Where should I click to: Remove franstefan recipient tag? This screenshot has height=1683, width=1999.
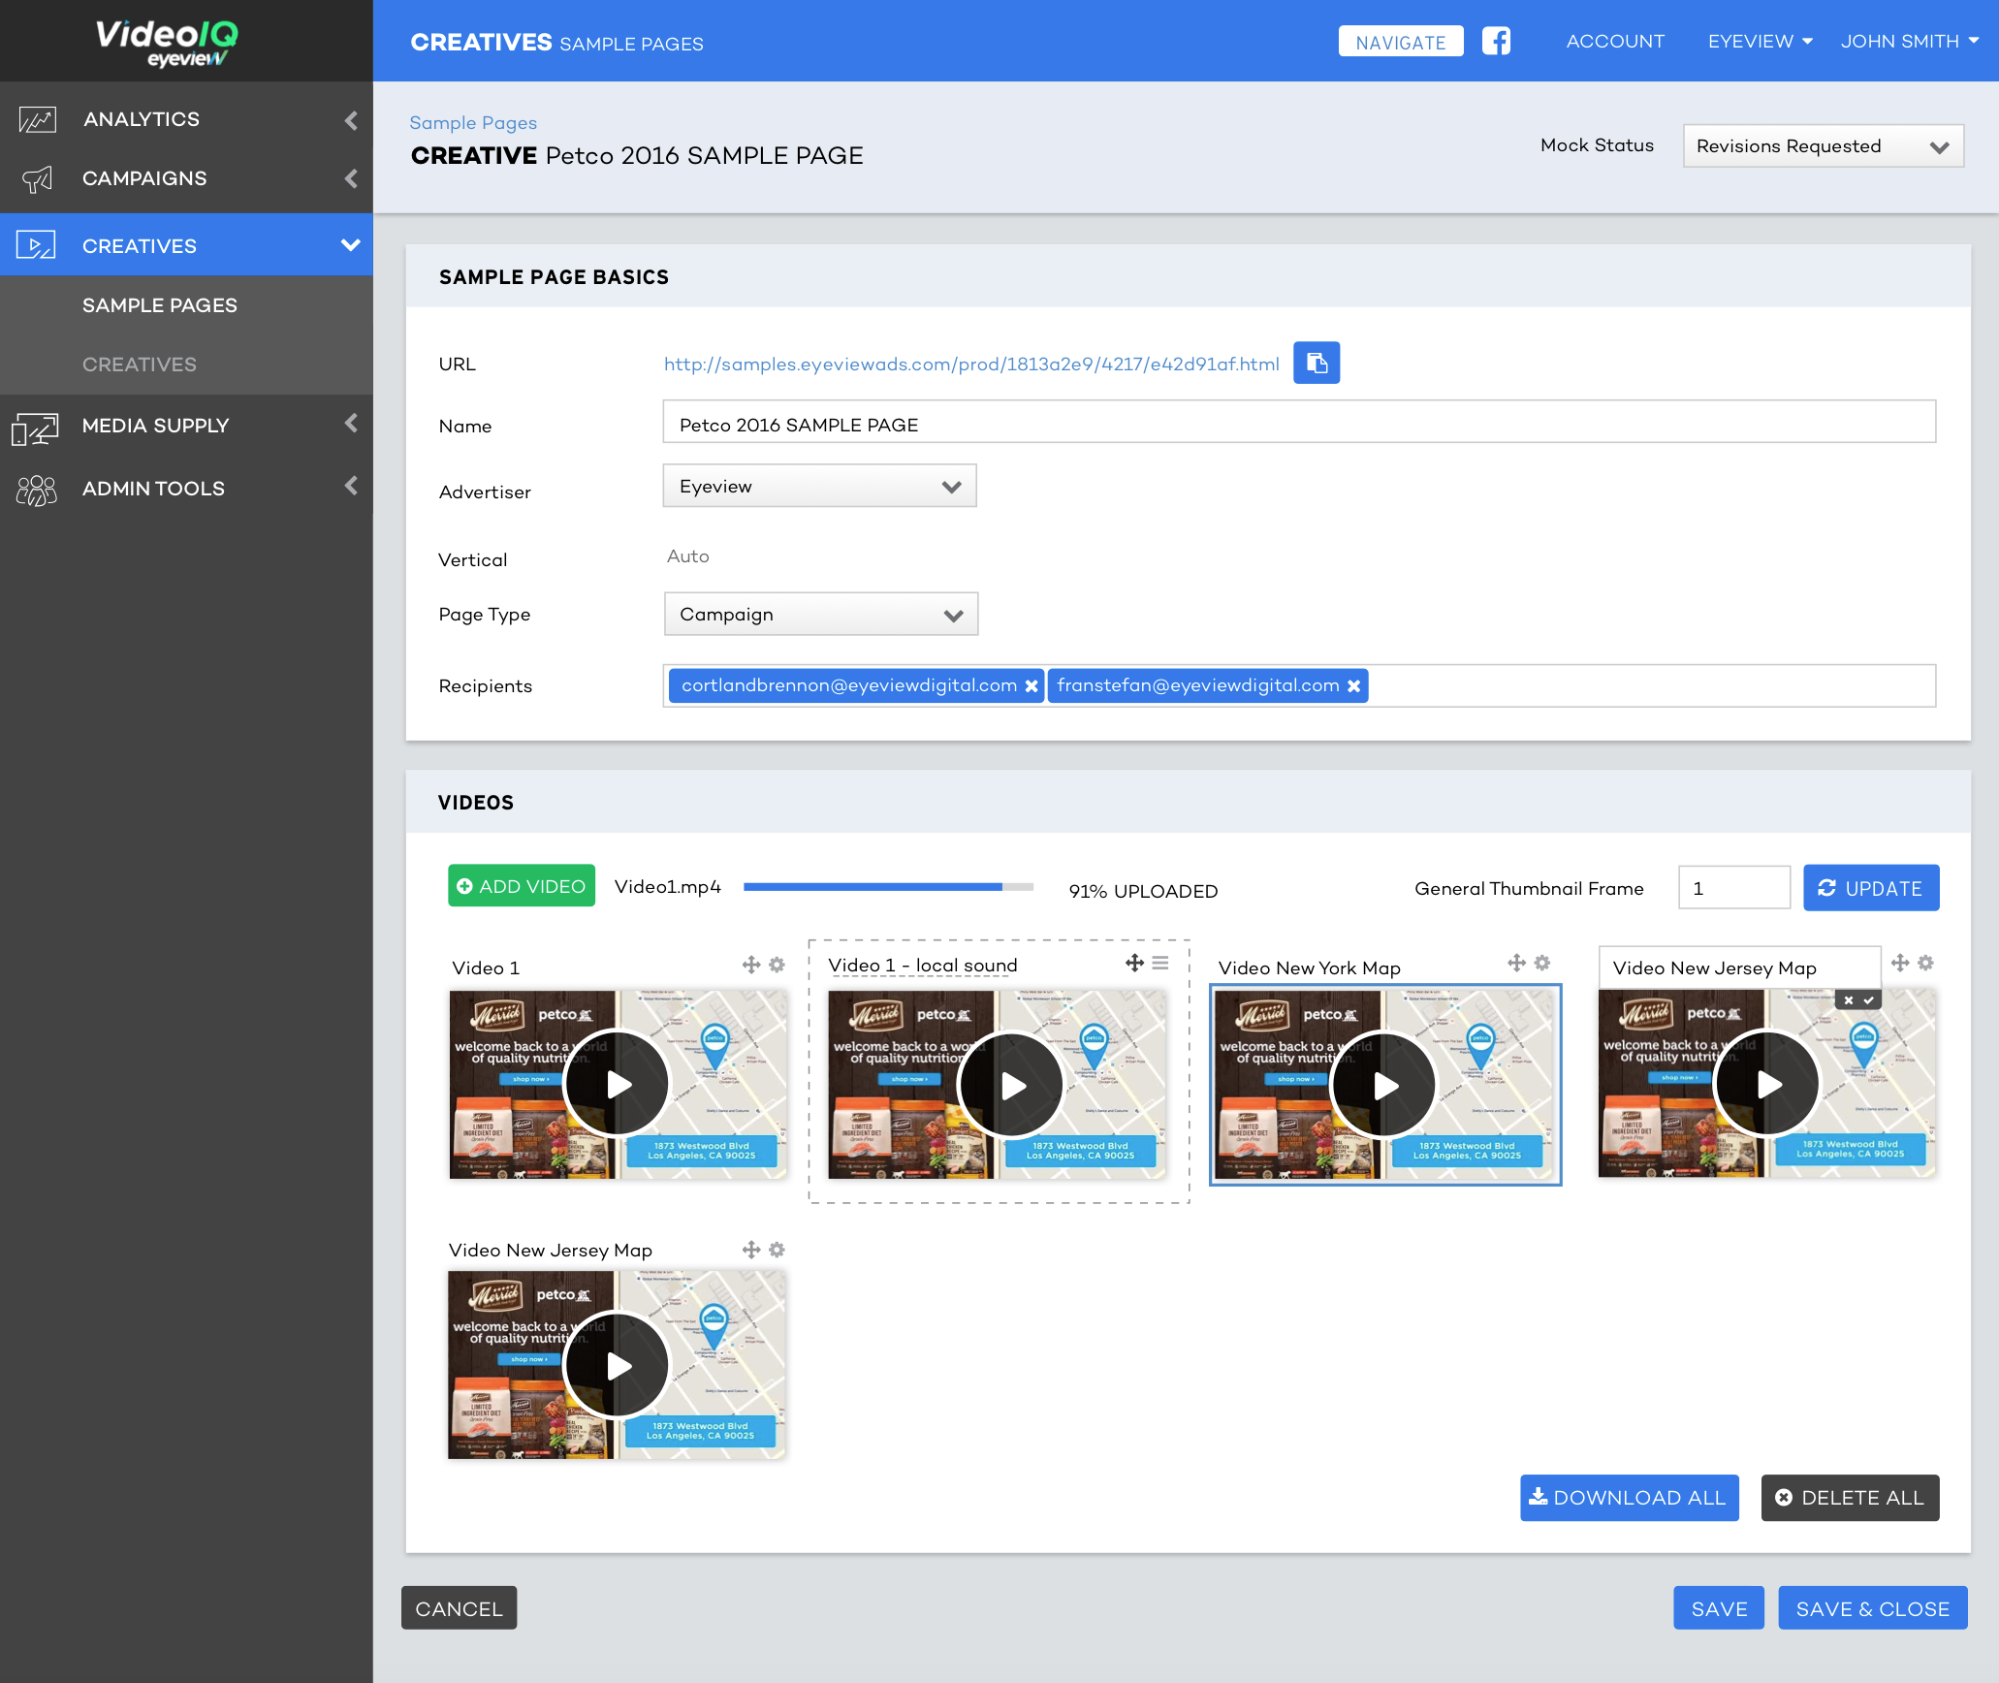point(1353,686)
